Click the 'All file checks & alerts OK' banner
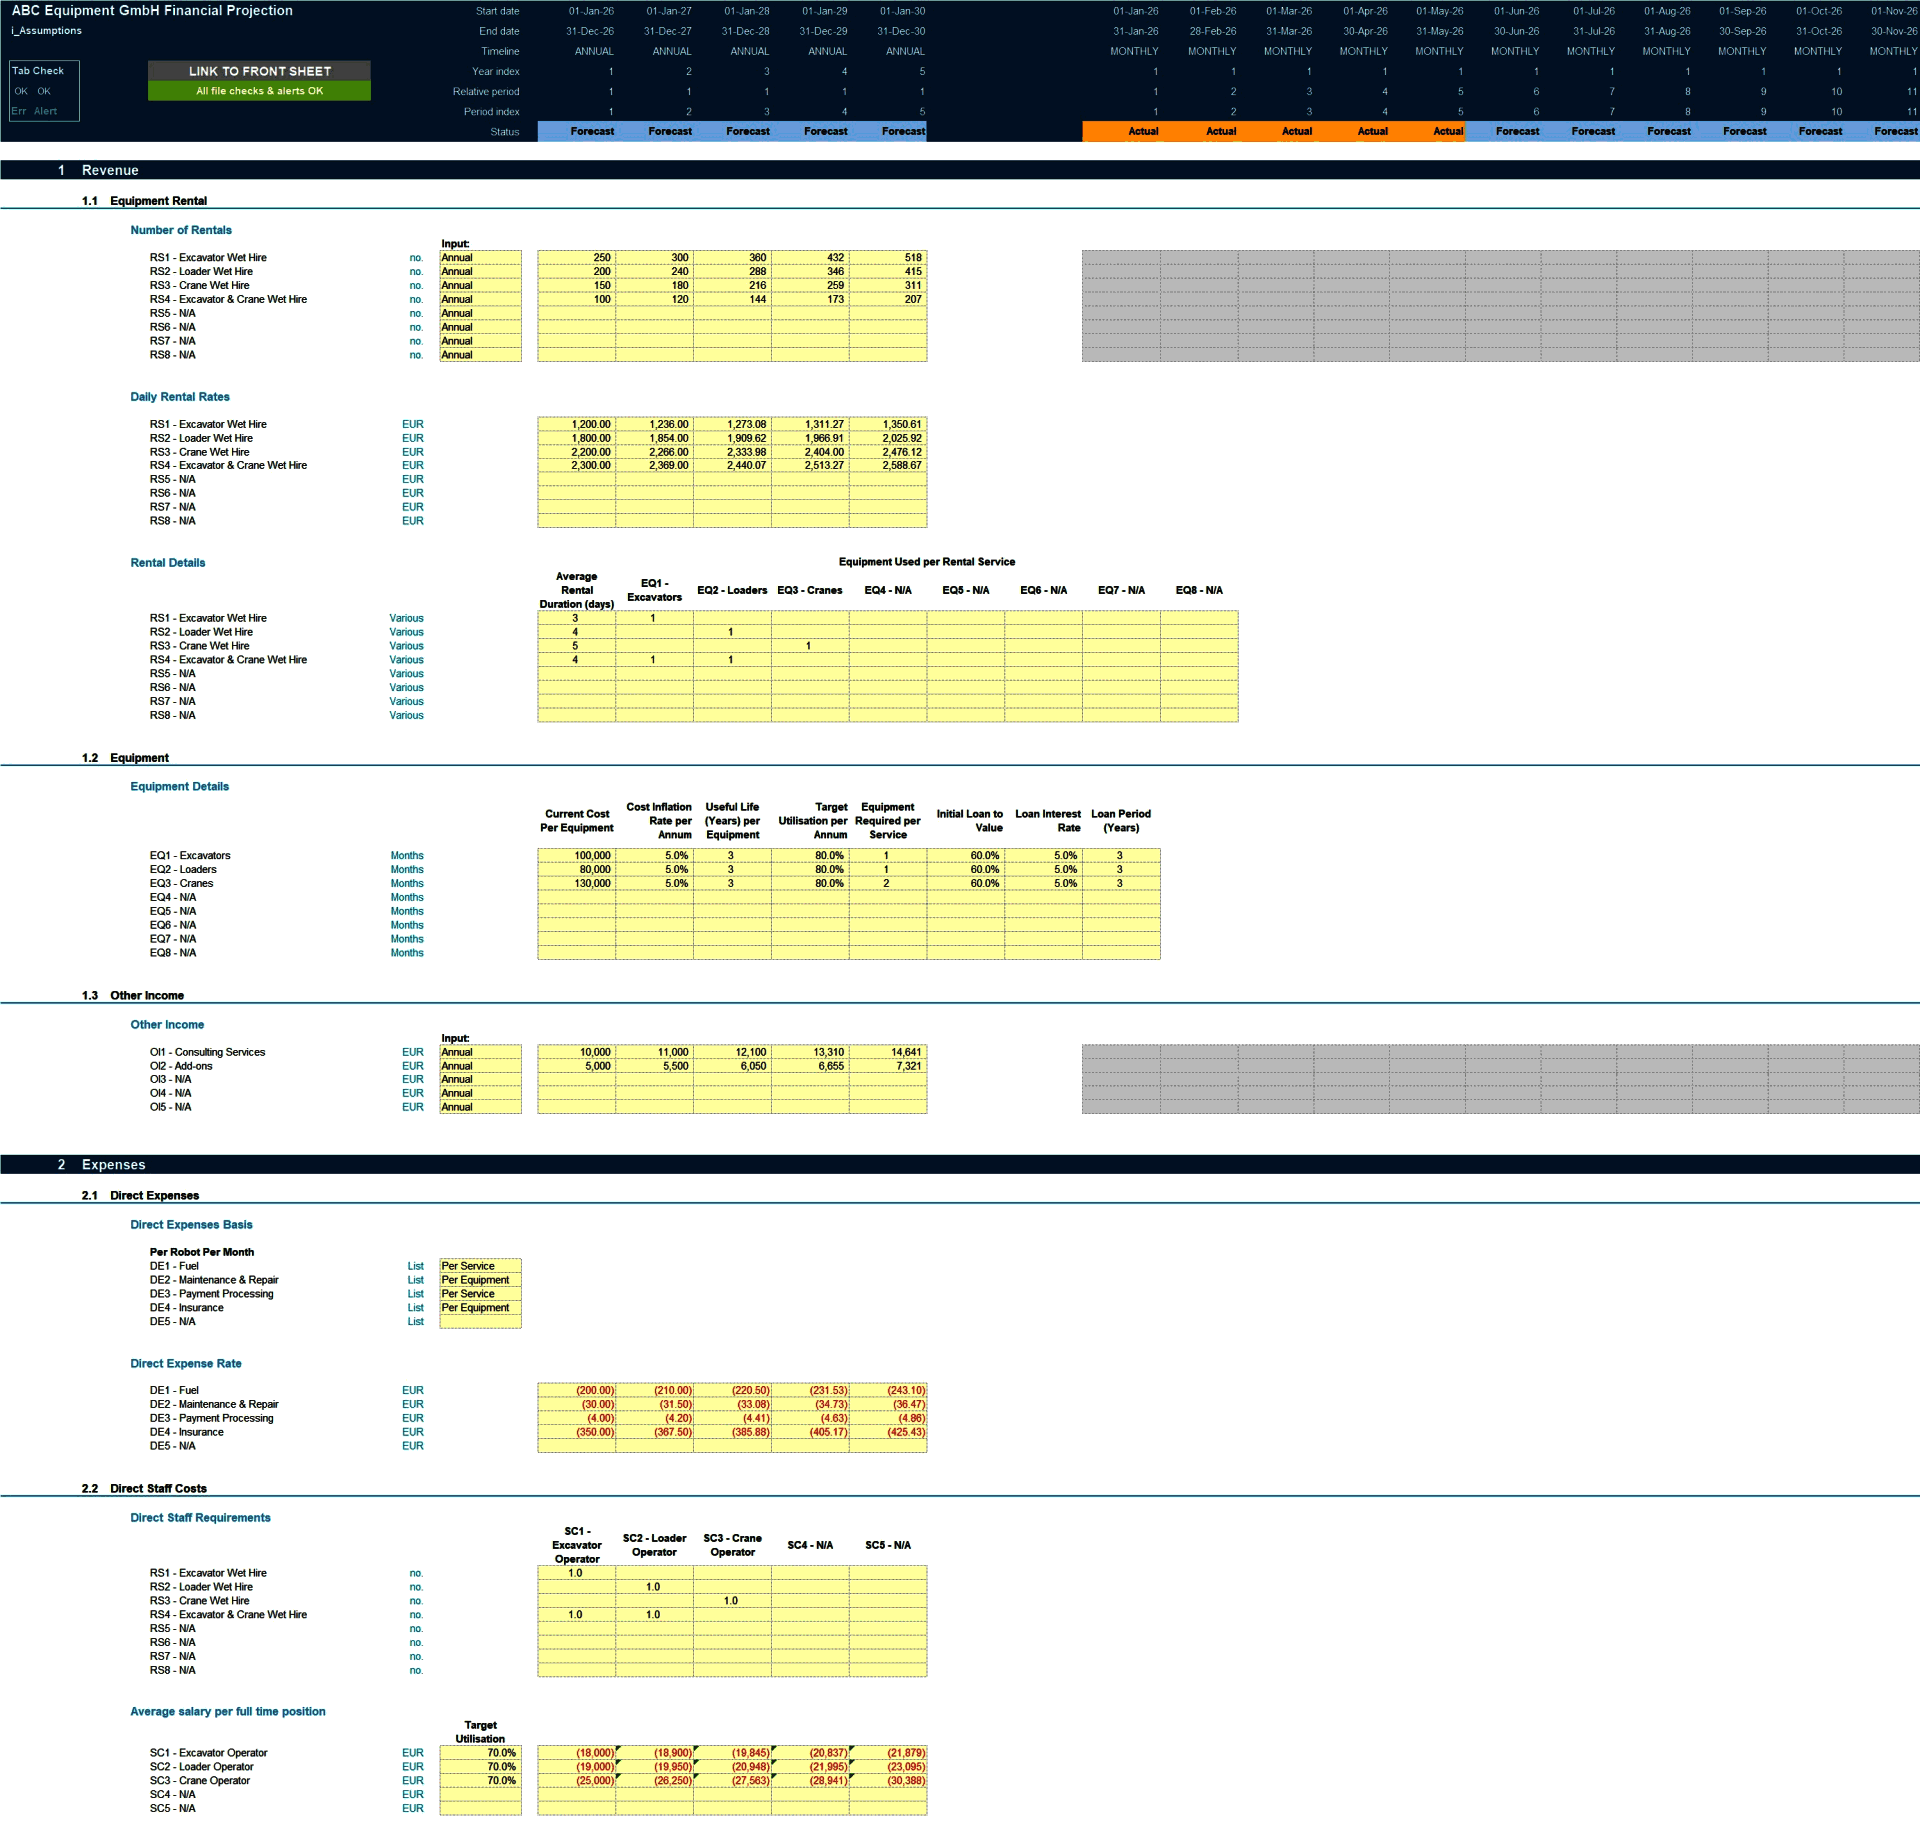Image resolution: width=1920 pixels, height=1823 pixels. tap(259, 89)
